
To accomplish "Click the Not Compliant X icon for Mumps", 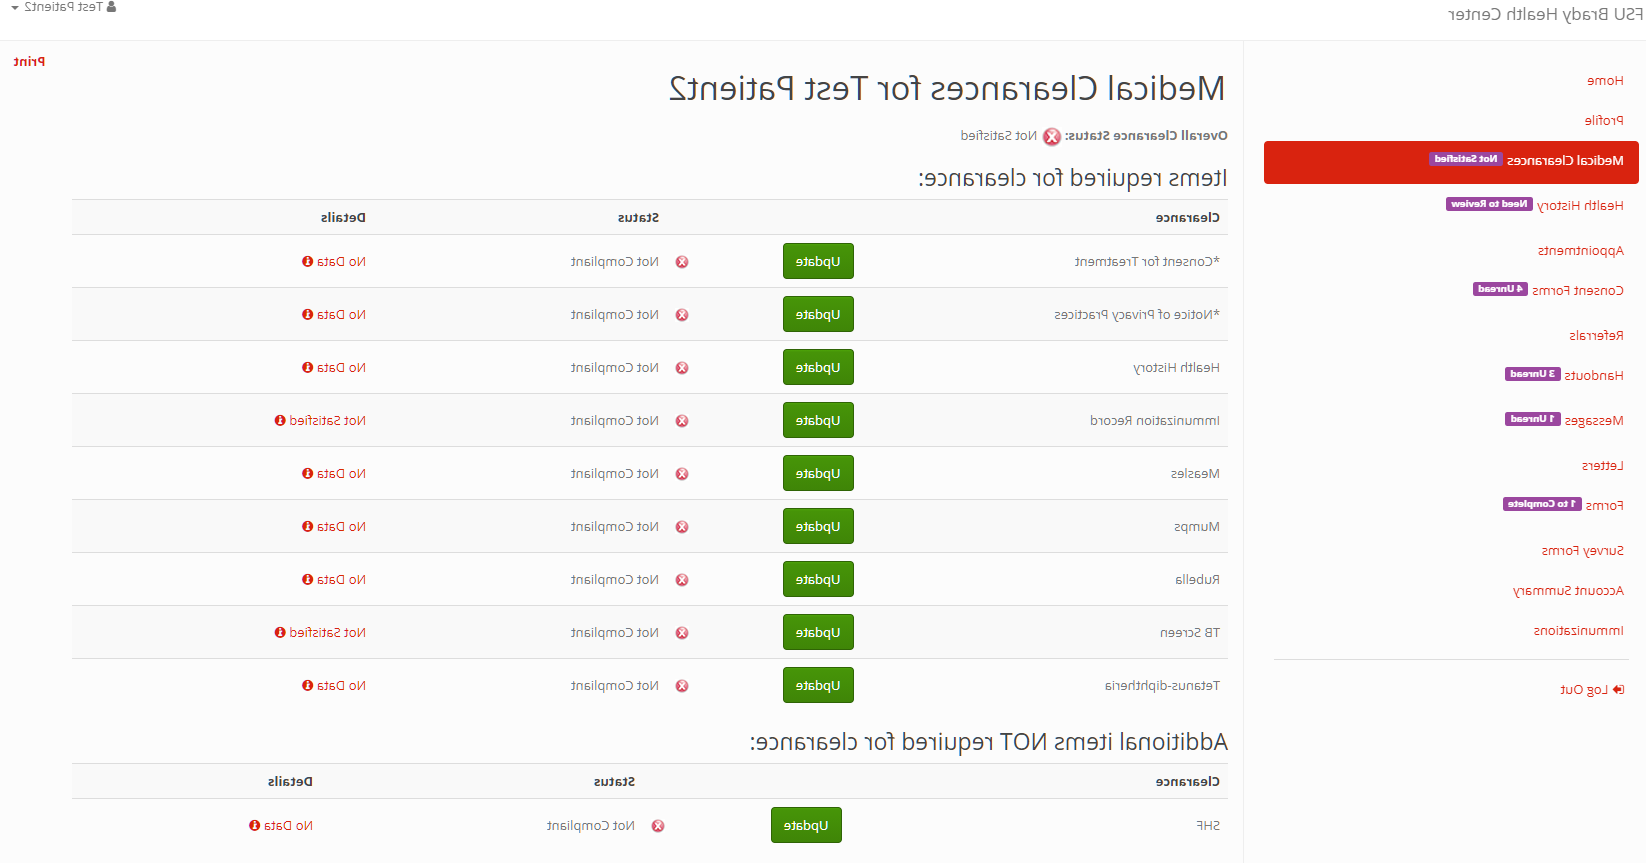I will pyautogui.click(x=682, y=527).
